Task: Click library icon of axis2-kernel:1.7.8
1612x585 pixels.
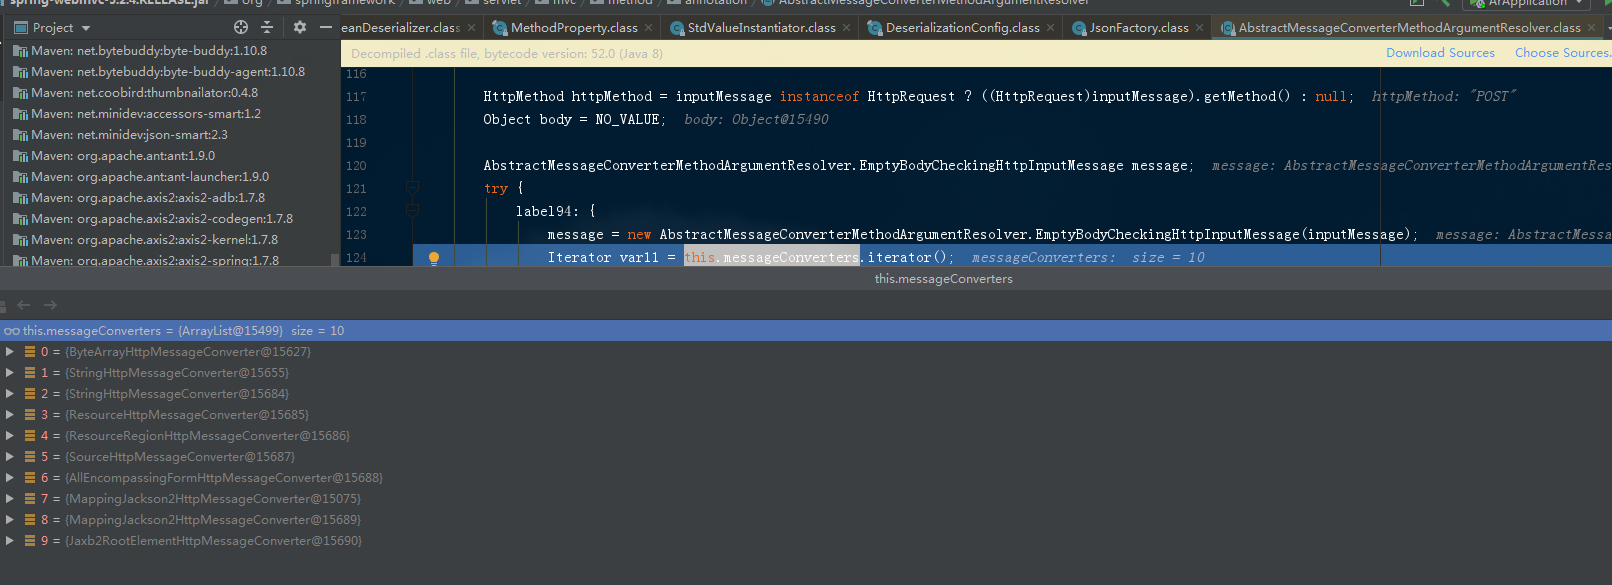Action: coord(20,240)
